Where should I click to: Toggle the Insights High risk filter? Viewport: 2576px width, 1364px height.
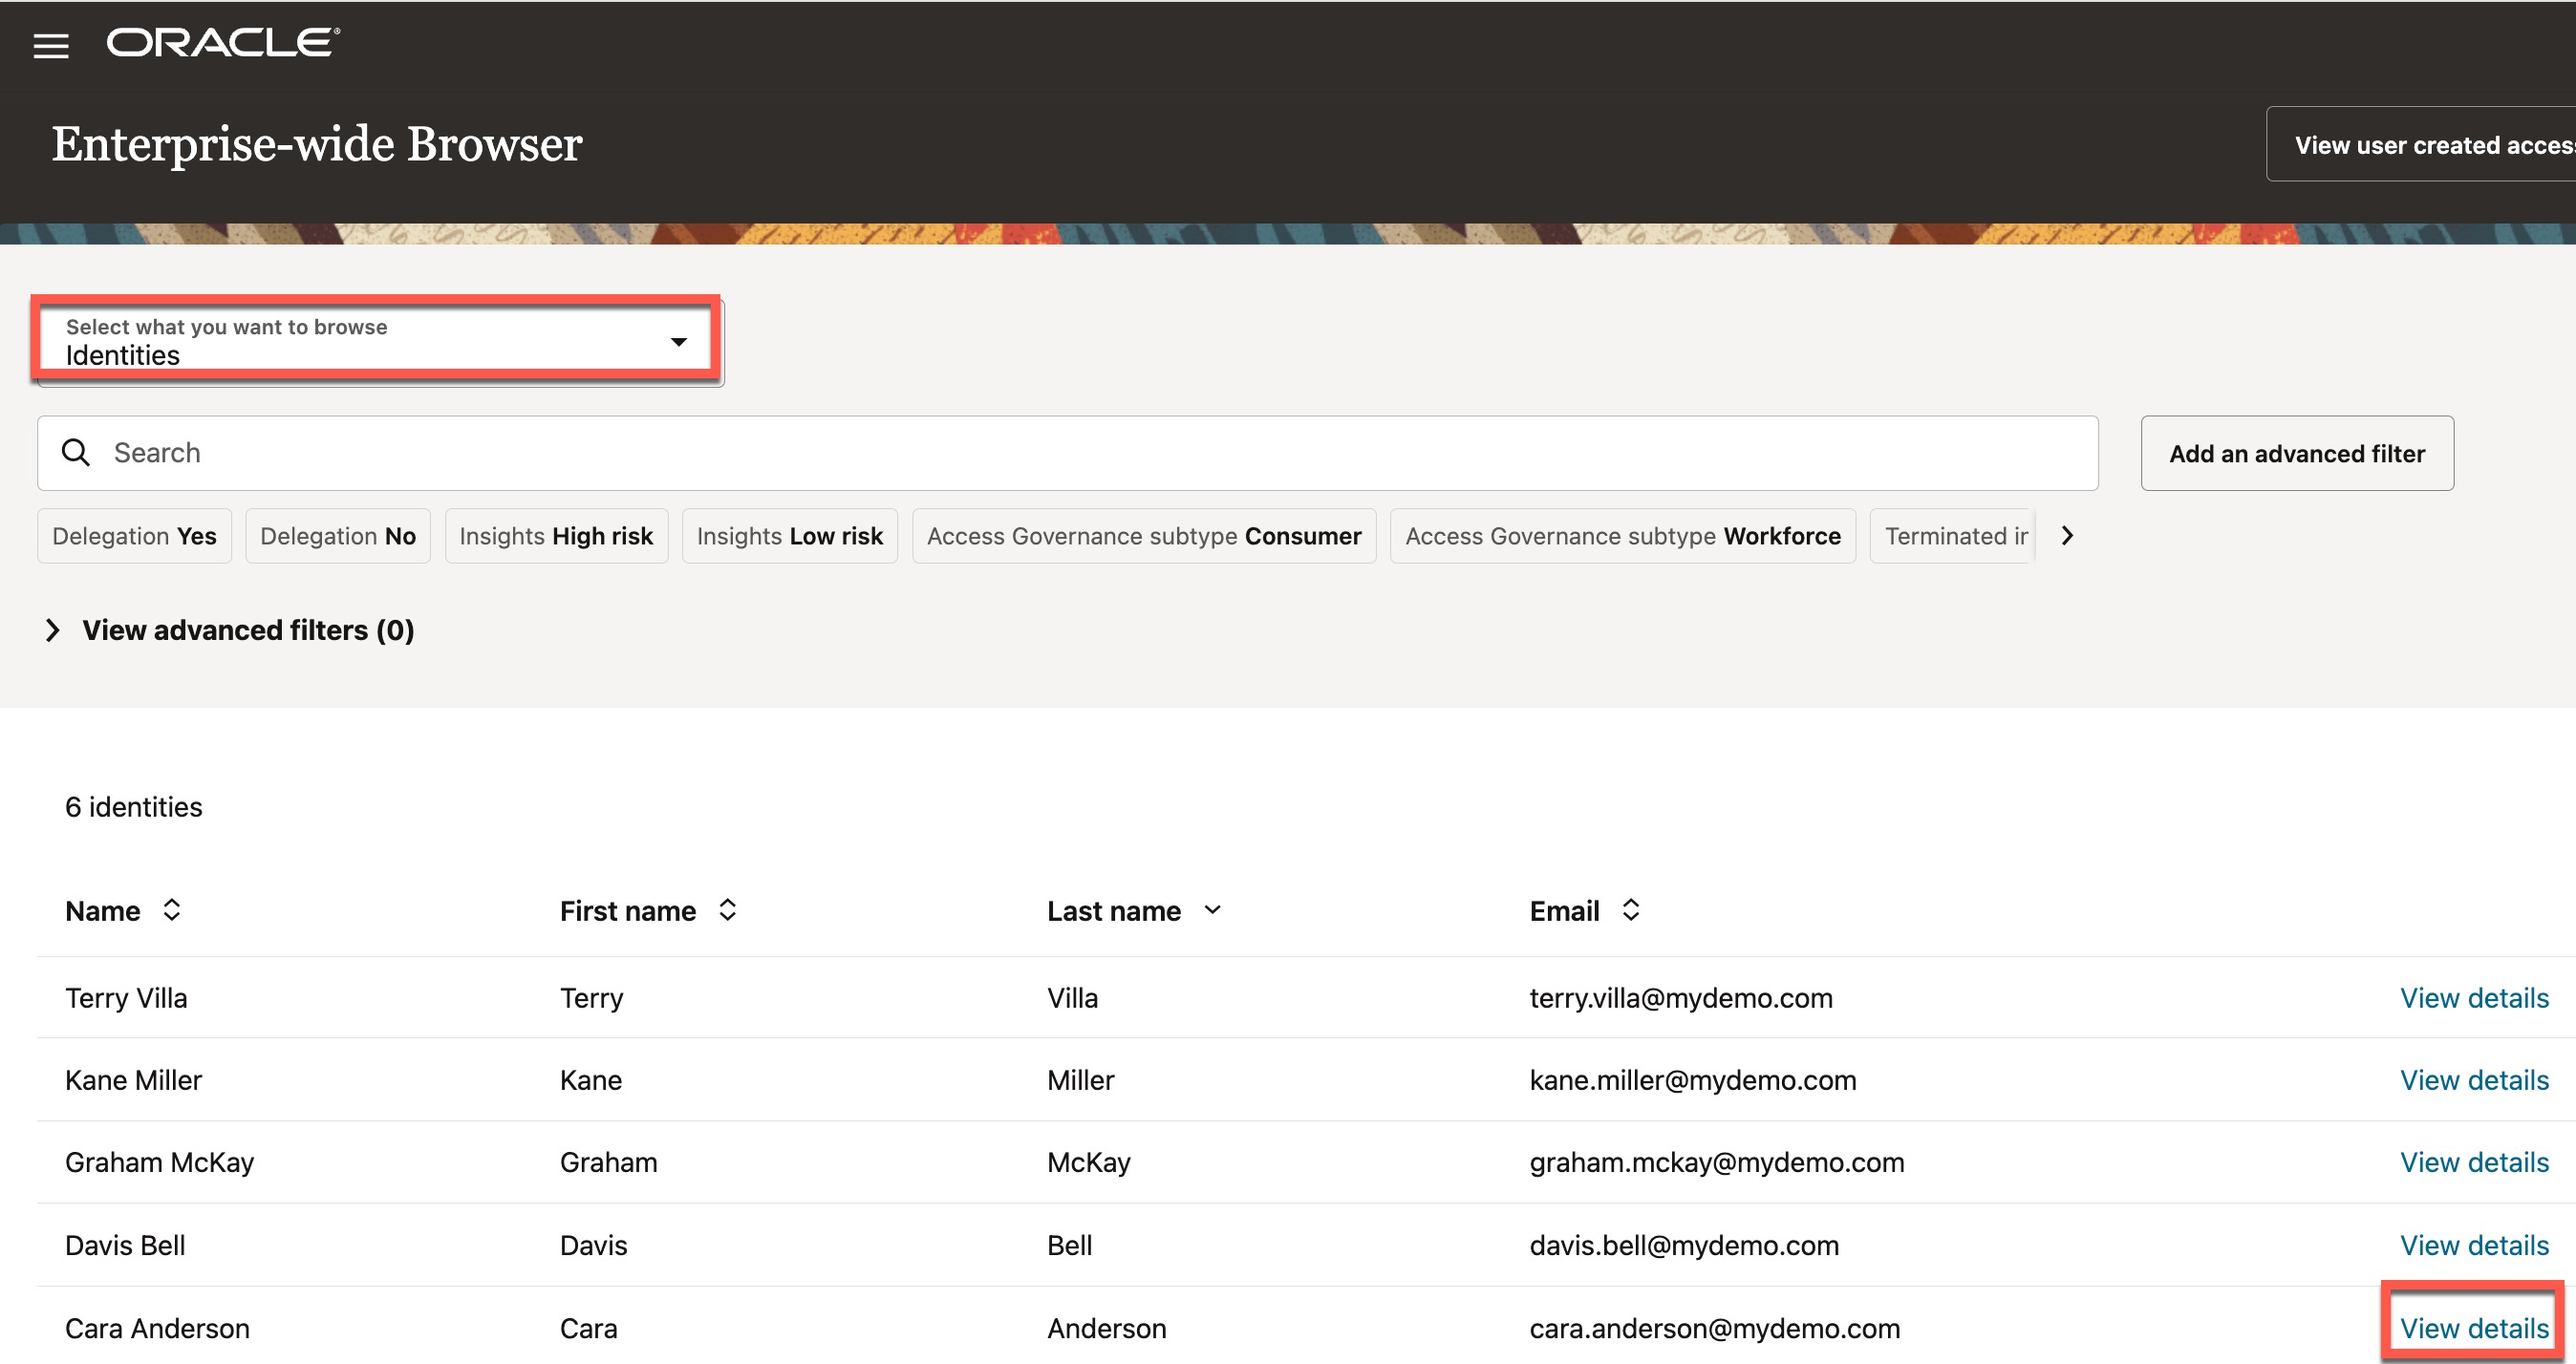556,536
